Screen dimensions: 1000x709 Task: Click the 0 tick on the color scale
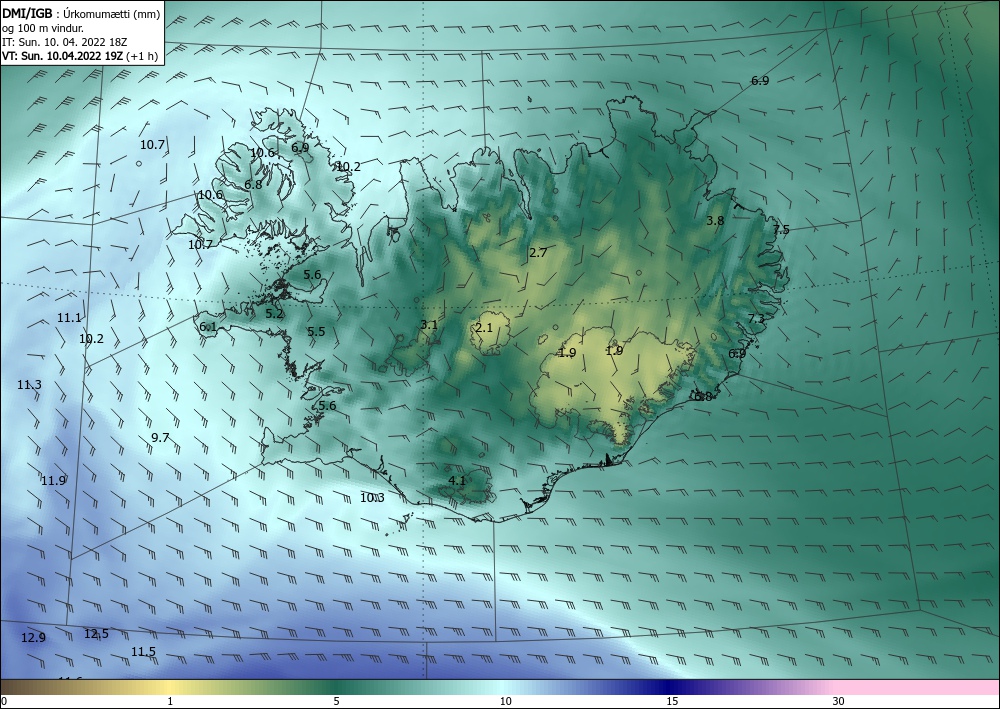coord(4,701)
